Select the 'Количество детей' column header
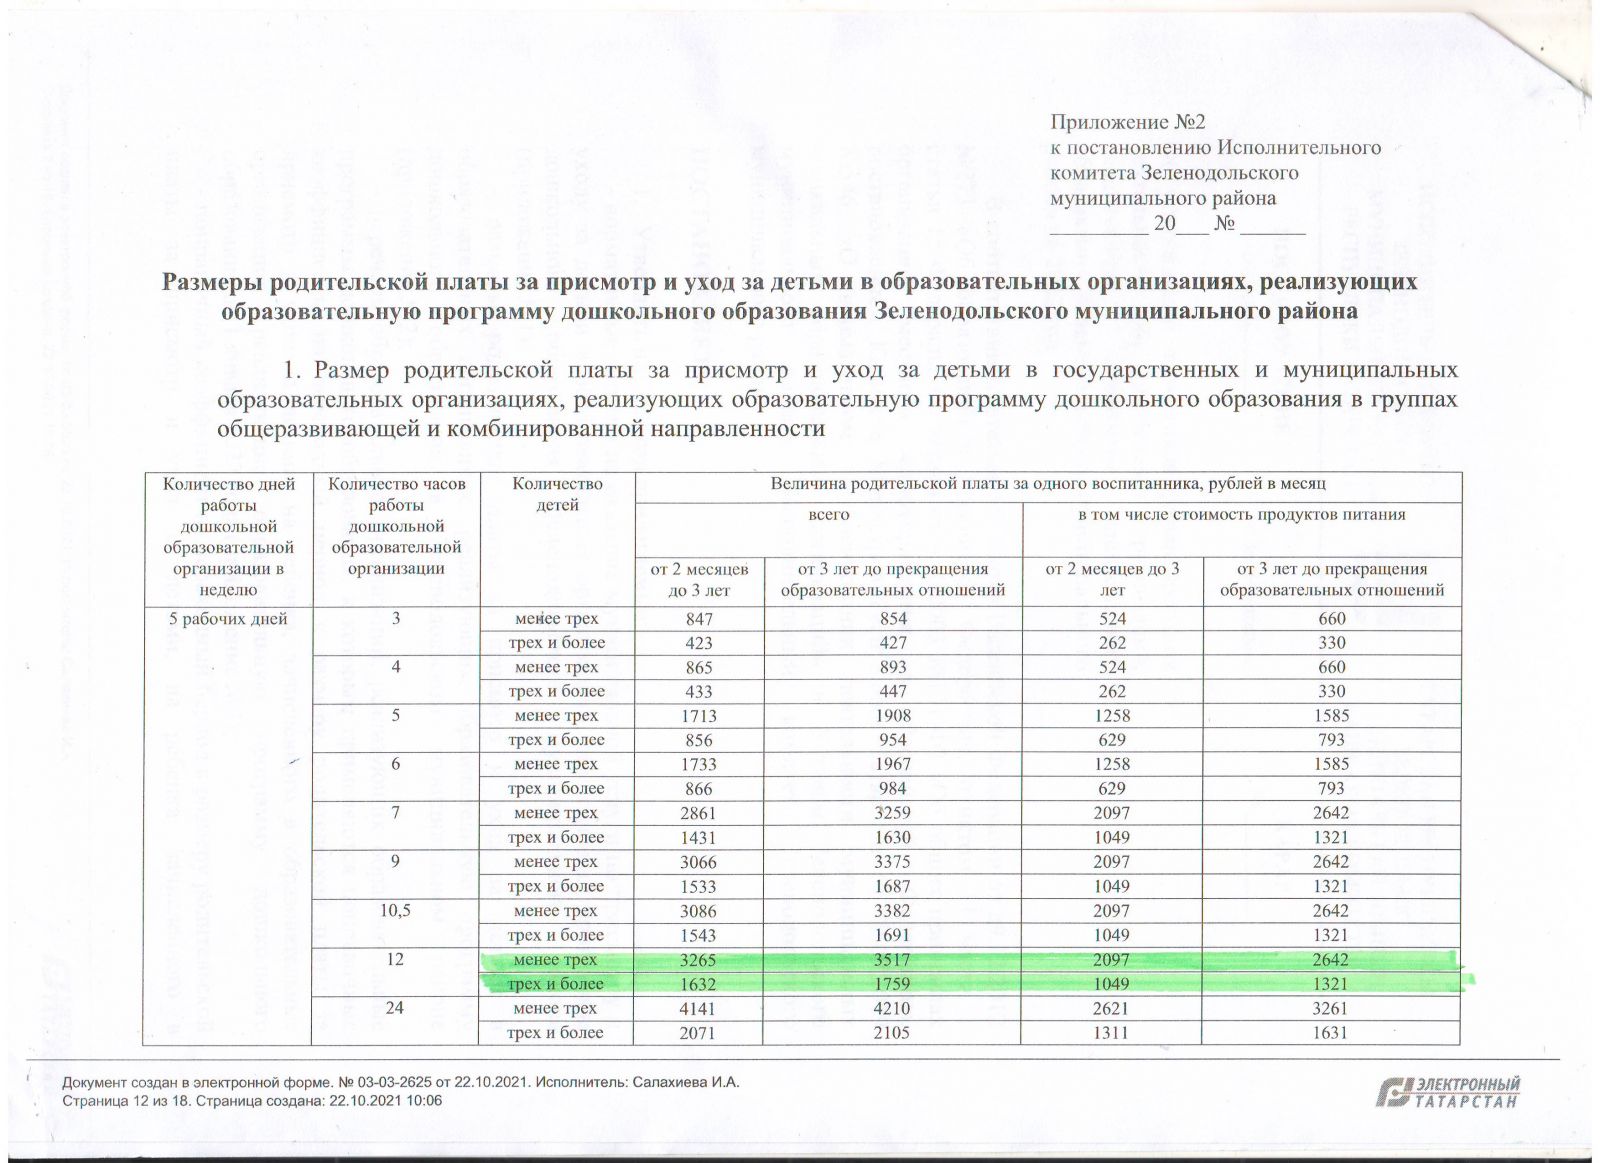This screenshot has width=1600, height=1163. coord(557,494)
